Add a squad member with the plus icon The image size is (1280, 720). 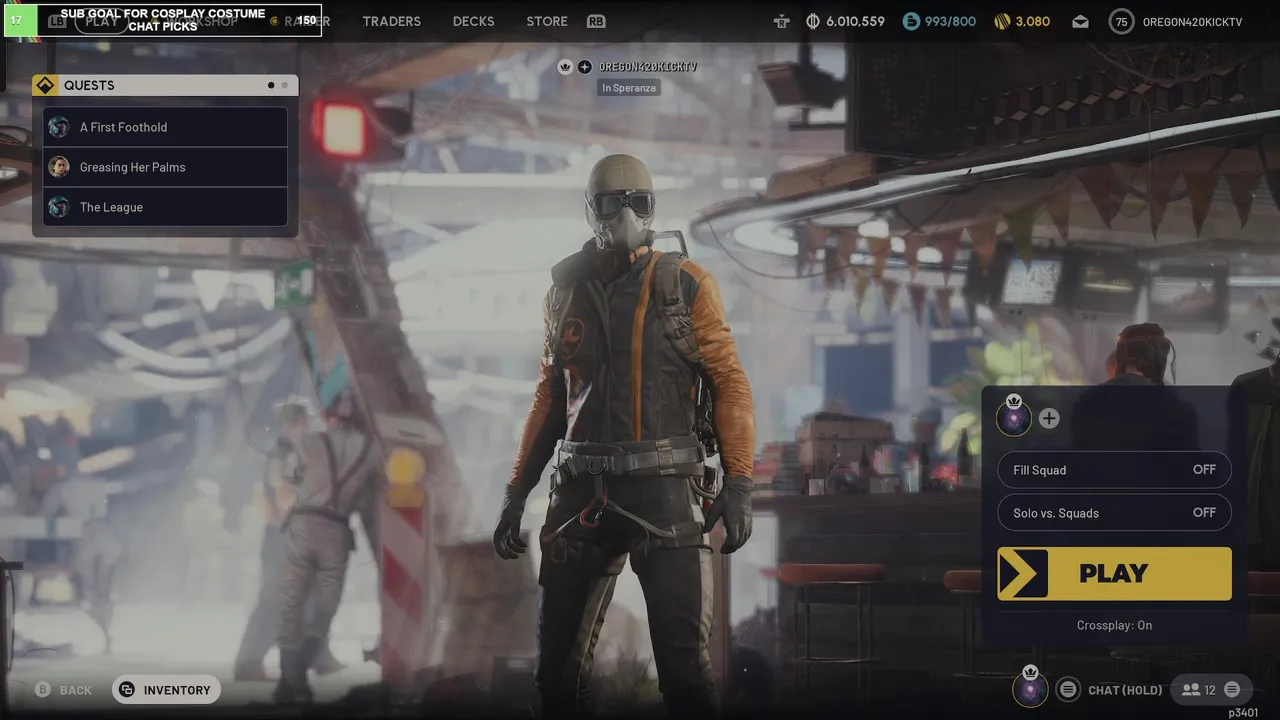[x=1048, y=418]
